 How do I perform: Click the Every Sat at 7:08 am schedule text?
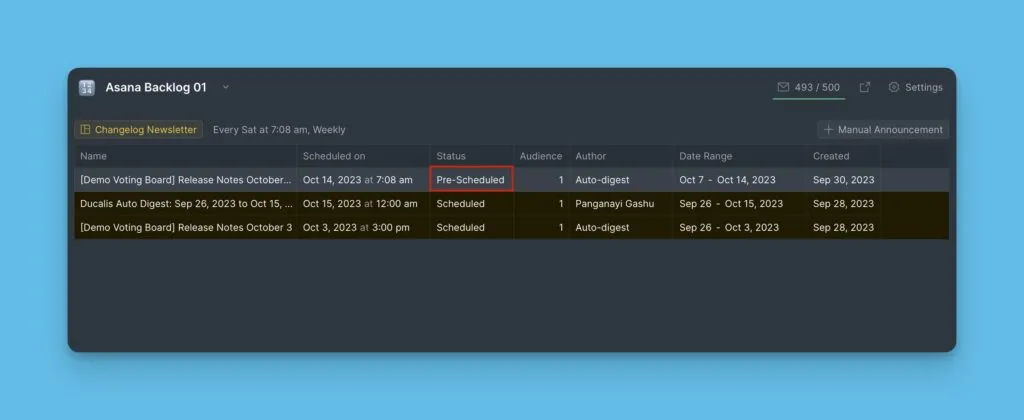coord(279,130)
